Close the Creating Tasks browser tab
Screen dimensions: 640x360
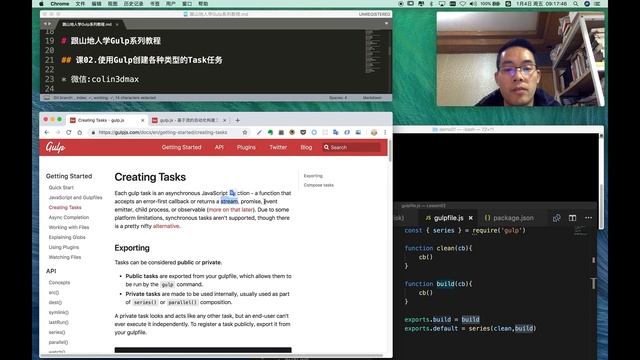tap(142, 120)
